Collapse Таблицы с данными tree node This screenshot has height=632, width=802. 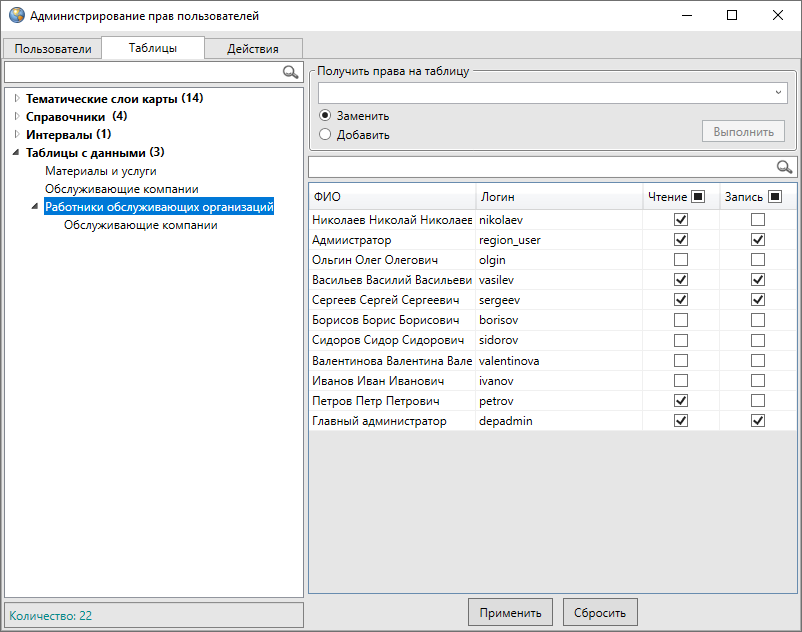coord(17,153)
